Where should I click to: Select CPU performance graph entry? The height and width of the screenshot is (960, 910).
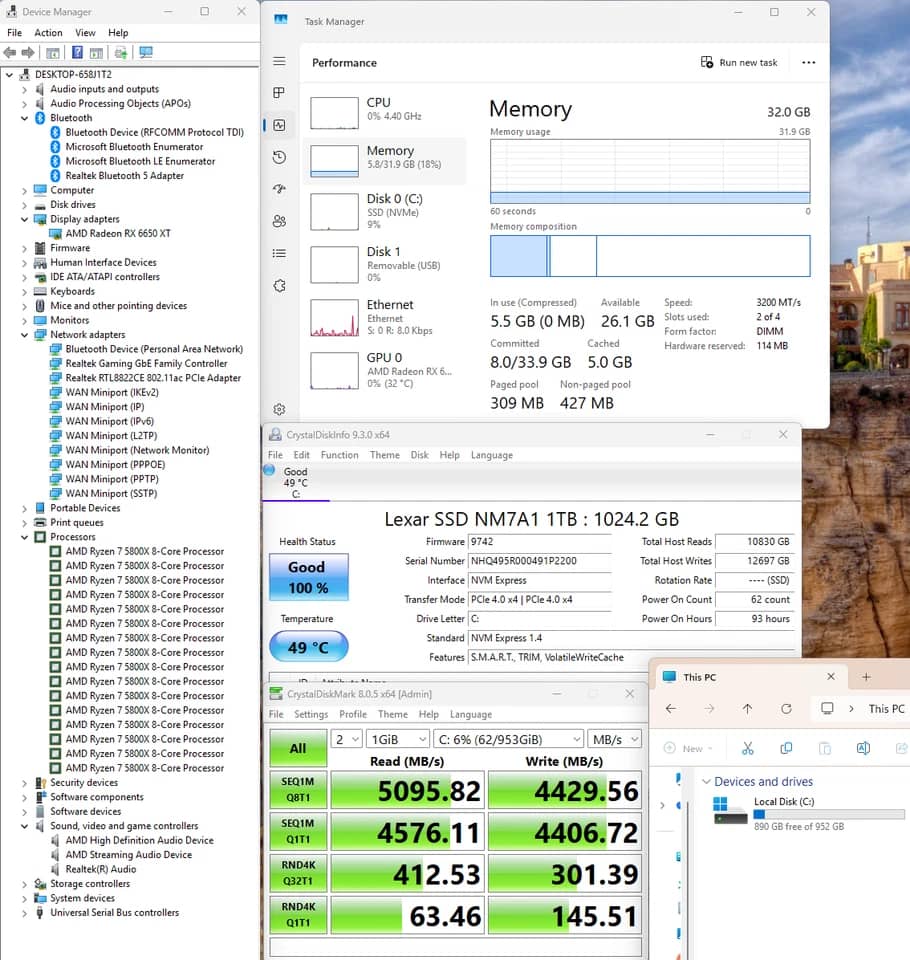click(x=385, y=112)
